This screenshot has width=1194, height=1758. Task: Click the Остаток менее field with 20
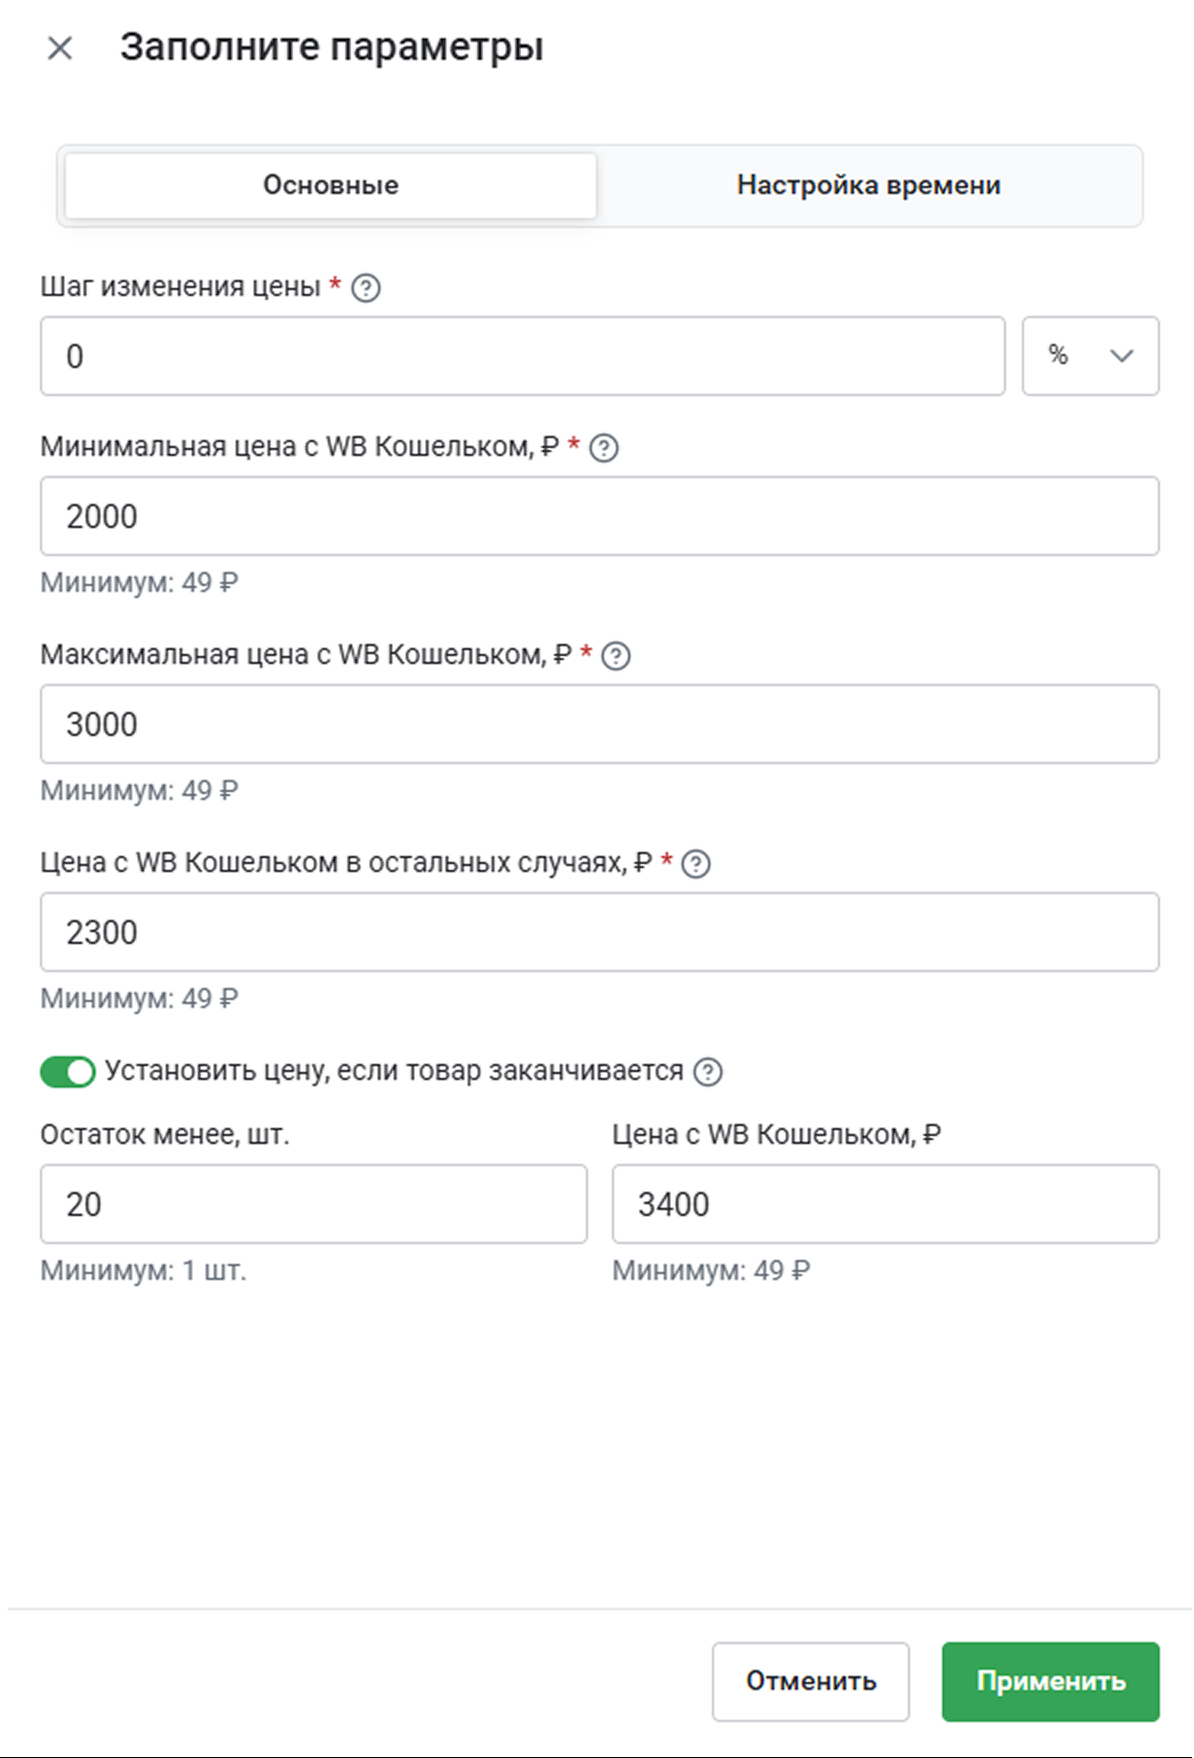313,1204
